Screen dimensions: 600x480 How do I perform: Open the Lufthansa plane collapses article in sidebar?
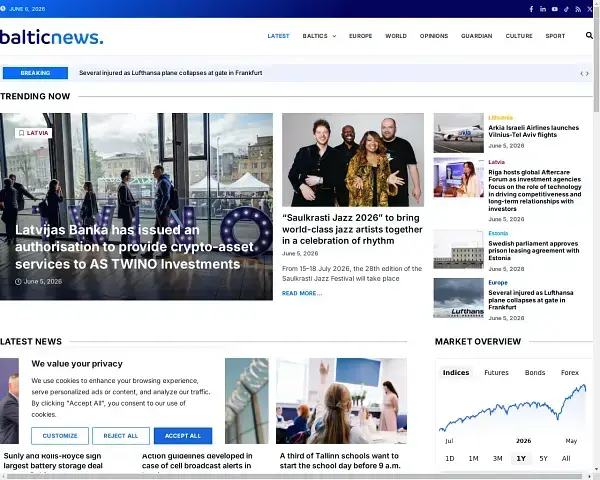pos(531,300)
